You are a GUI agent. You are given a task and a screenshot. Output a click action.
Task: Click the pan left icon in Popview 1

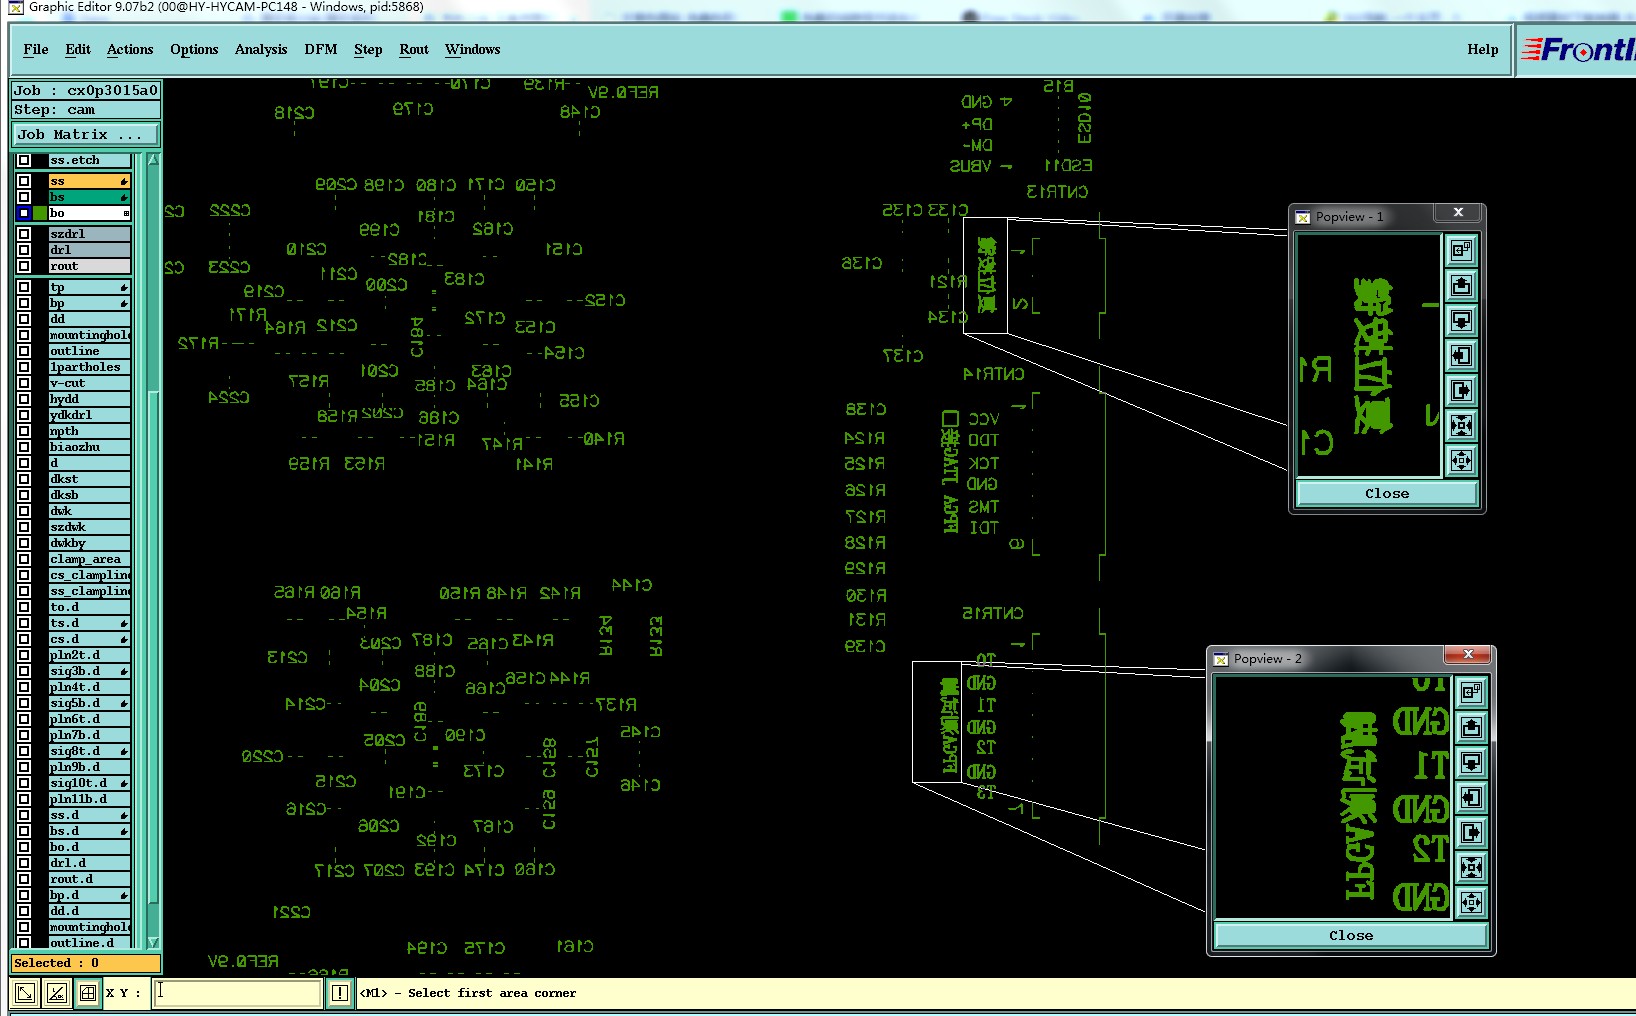point(1461,356)
